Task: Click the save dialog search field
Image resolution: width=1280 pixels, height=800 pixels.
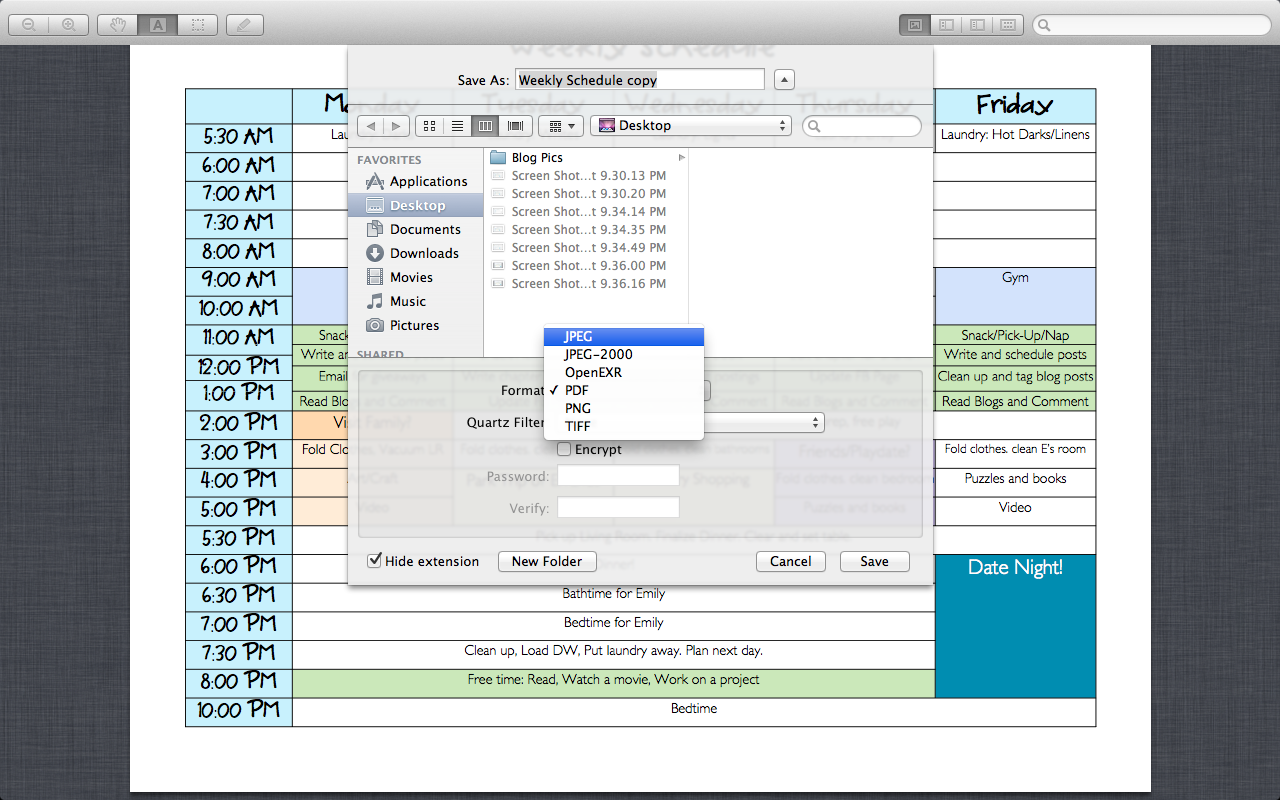Action: click(x=862, y=126)
